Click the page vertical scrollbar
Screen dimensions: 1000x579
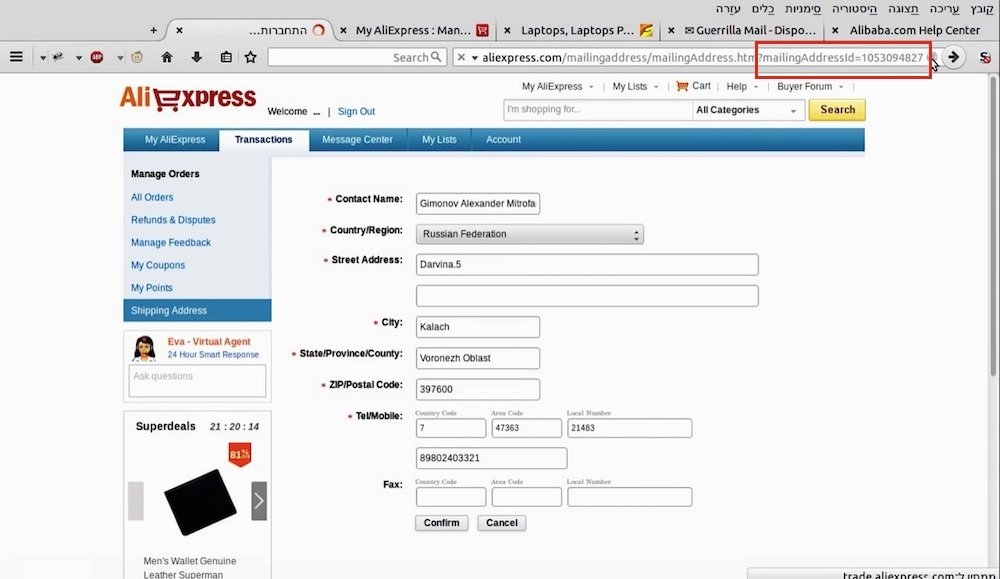[x=994, y=226]
